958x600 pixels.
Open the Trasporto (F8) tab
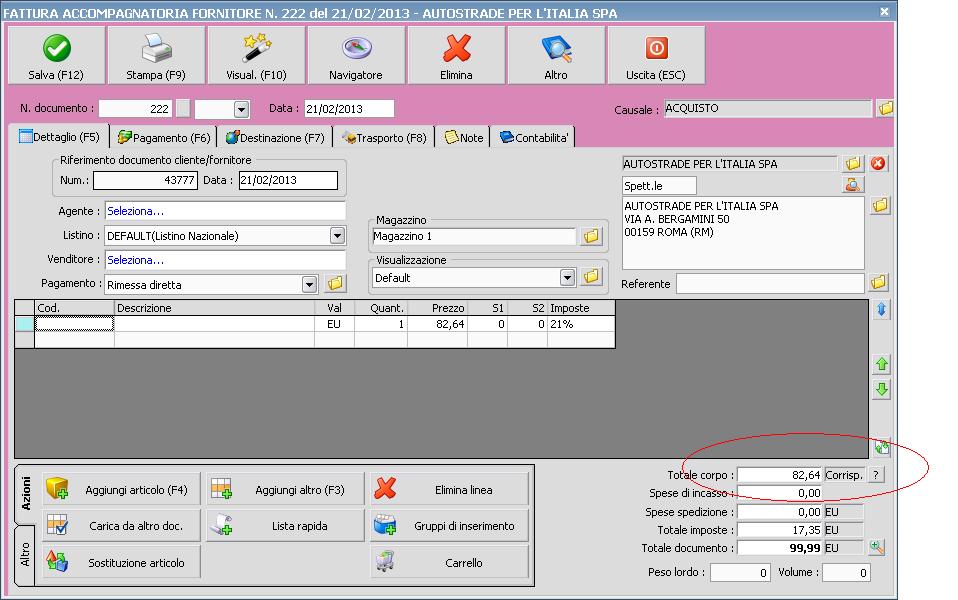(x=384, y=138)
